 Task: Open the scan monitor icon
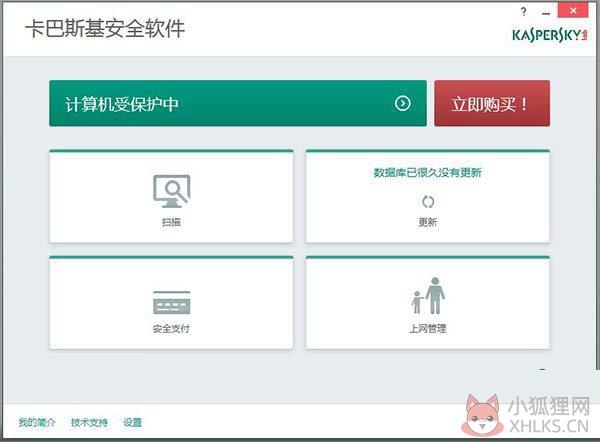[171, 191]
